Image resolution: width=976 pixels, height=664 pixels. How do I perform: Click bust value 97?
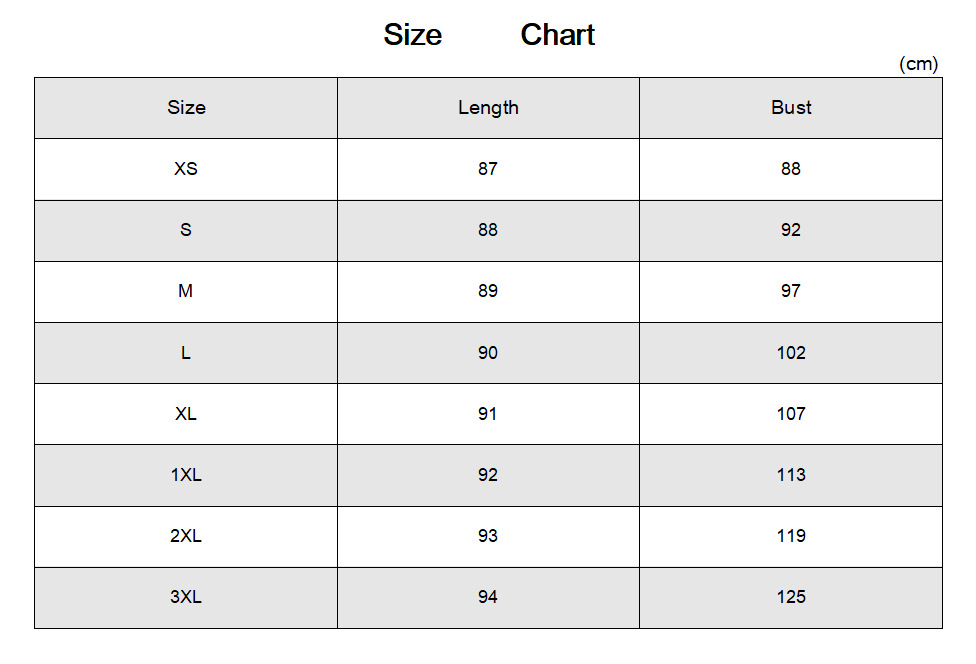[x=791, y=291]
